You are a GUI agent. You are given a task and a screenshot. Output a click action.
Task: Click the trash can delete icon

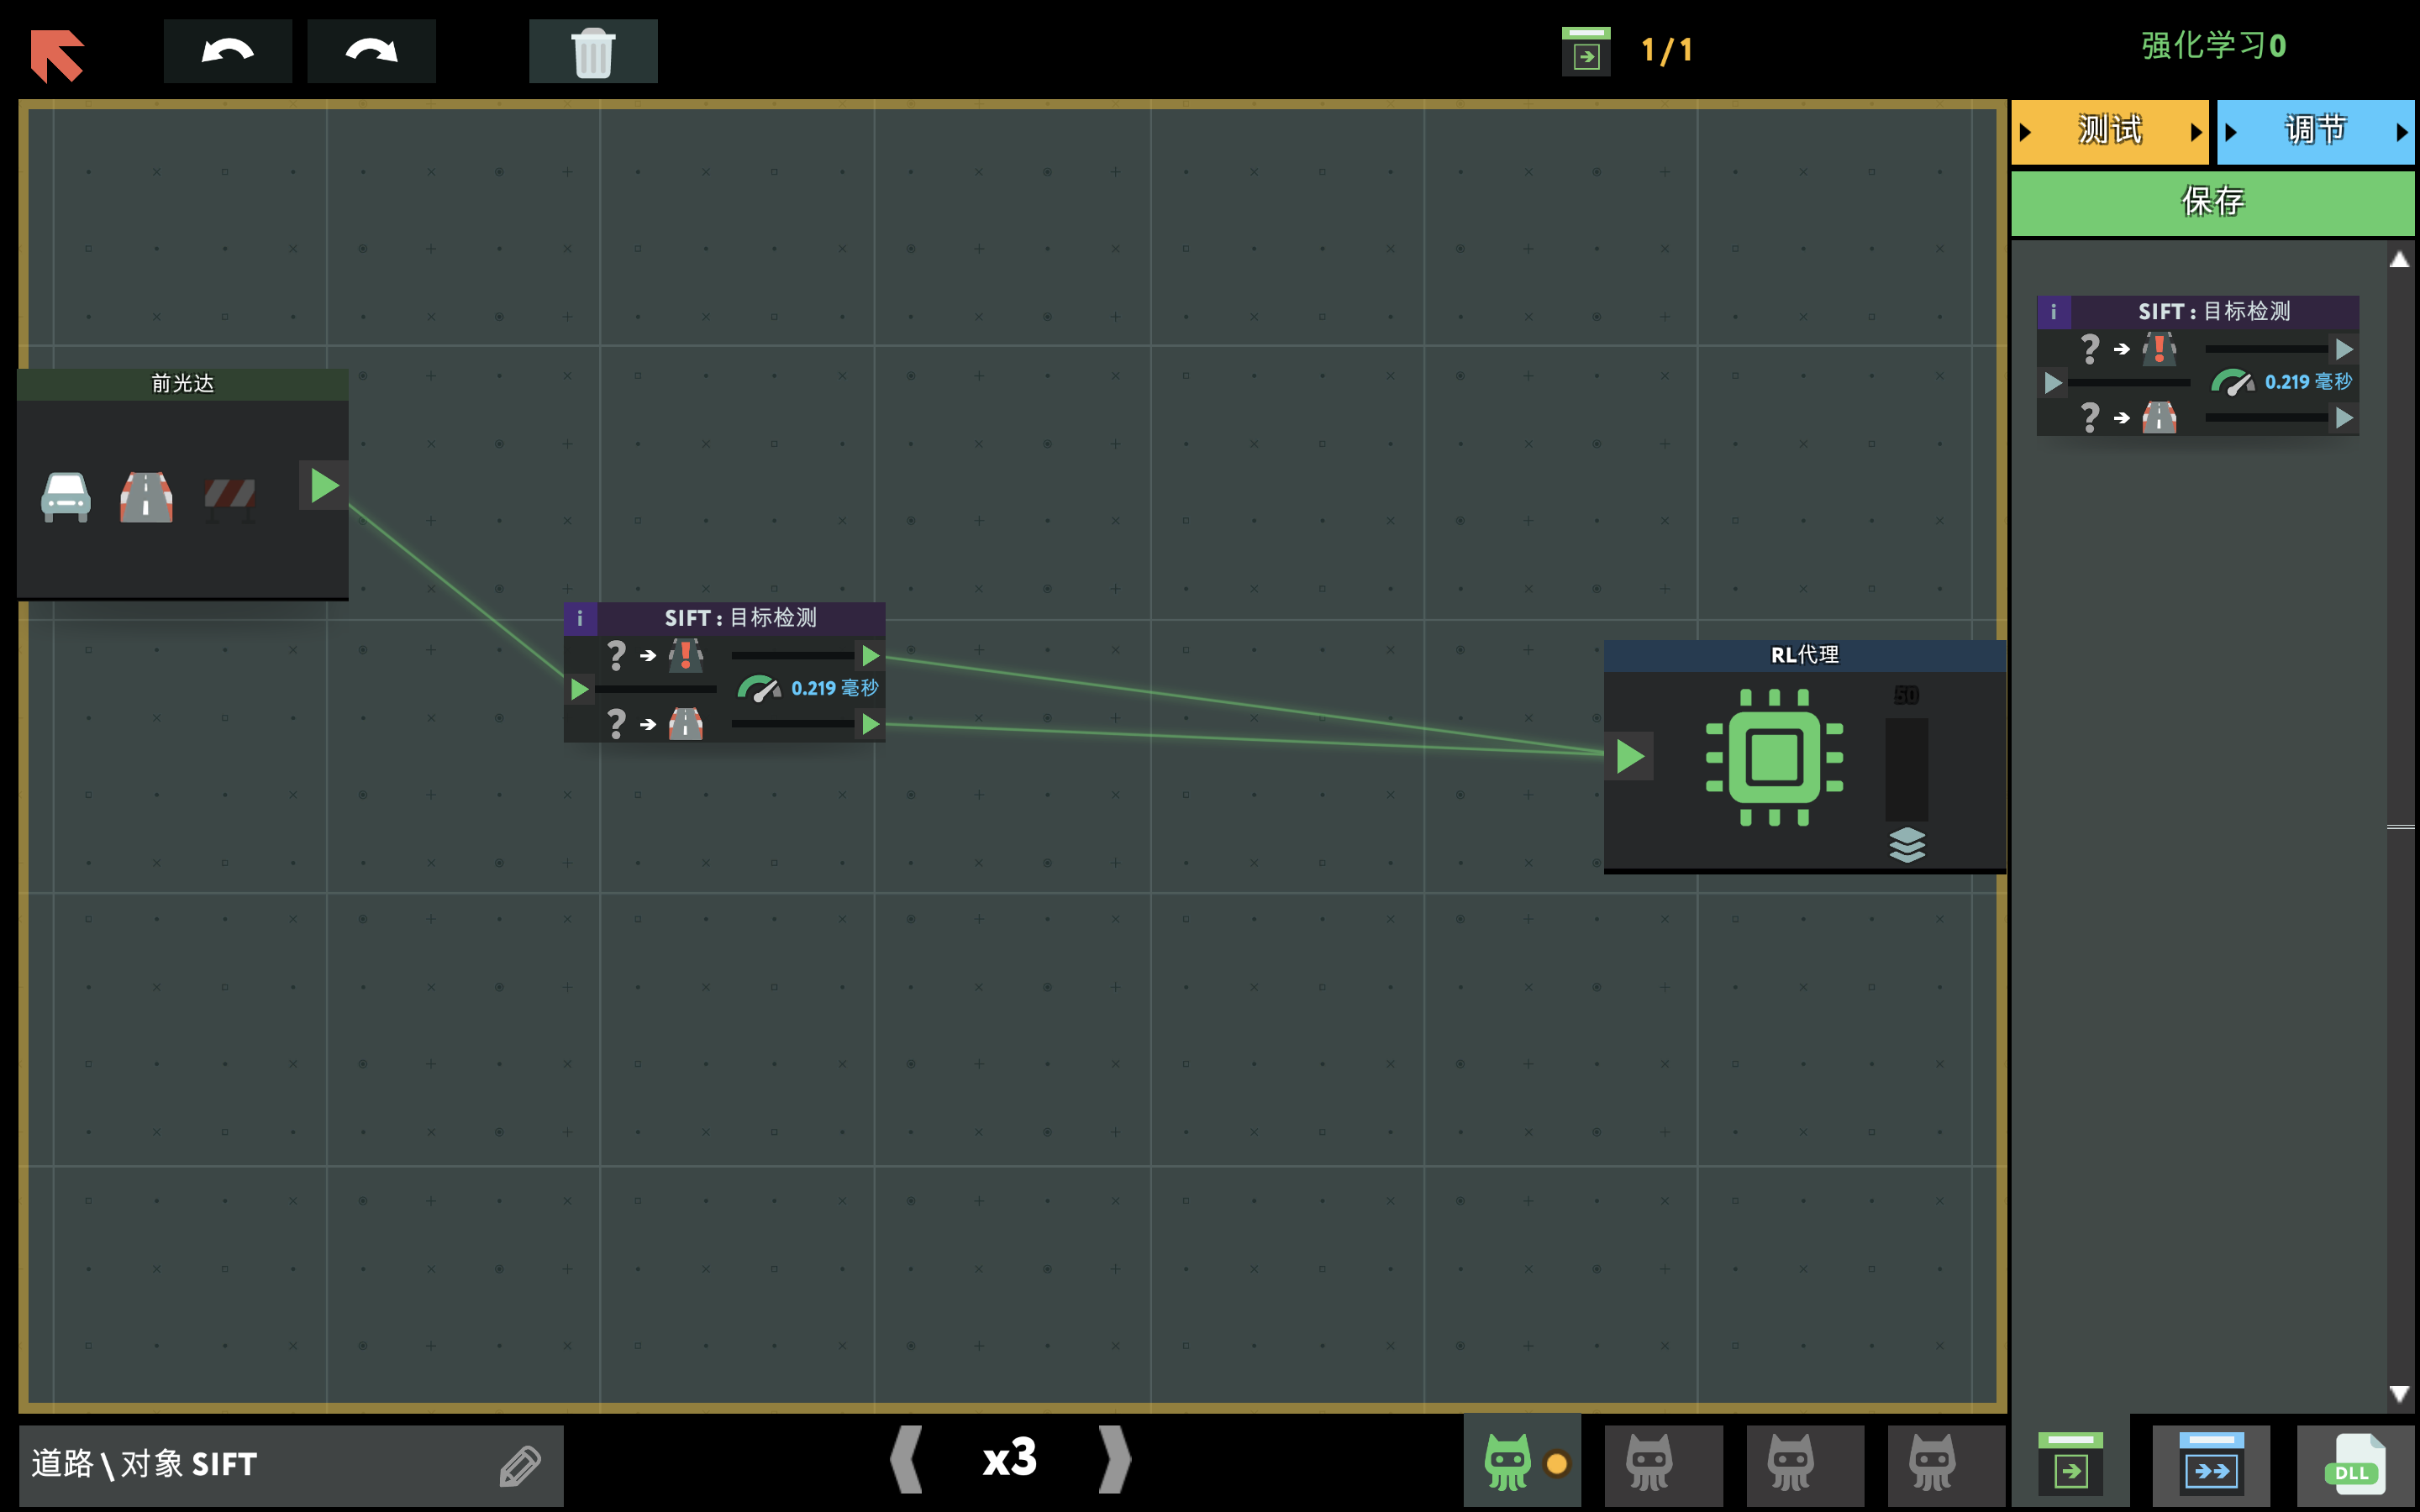593,51
